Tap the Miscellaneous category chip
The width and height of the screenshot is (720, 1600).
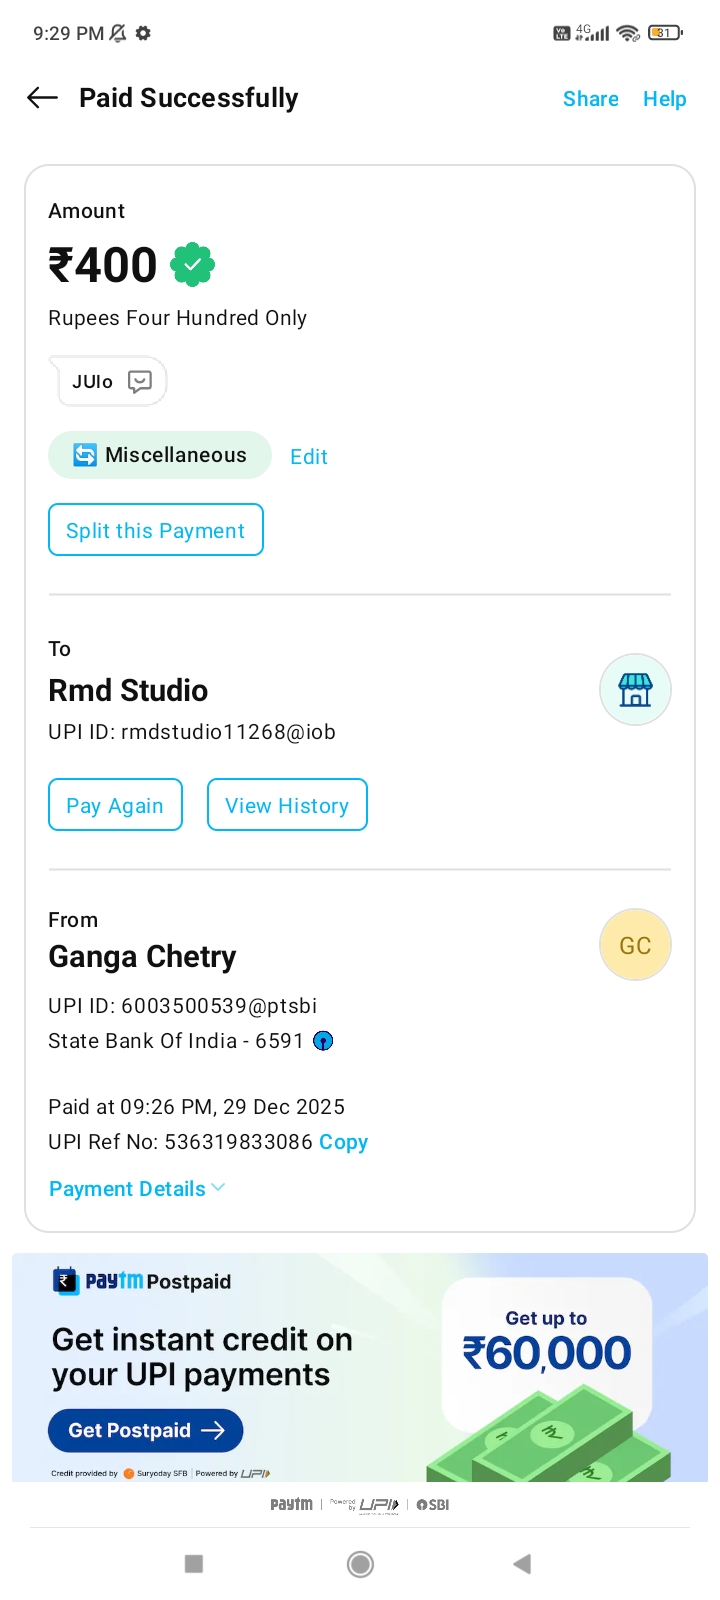[x=160, y=455]
